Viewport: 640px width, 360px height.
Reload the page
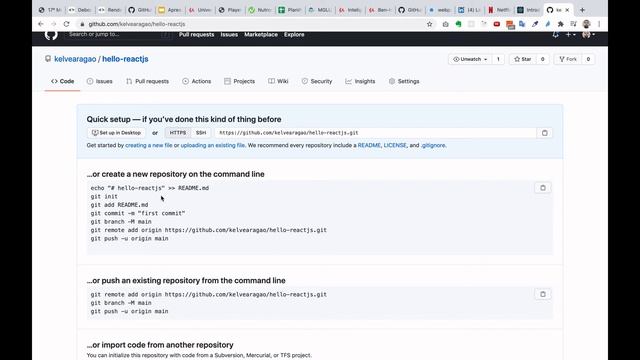pos(67,24)
